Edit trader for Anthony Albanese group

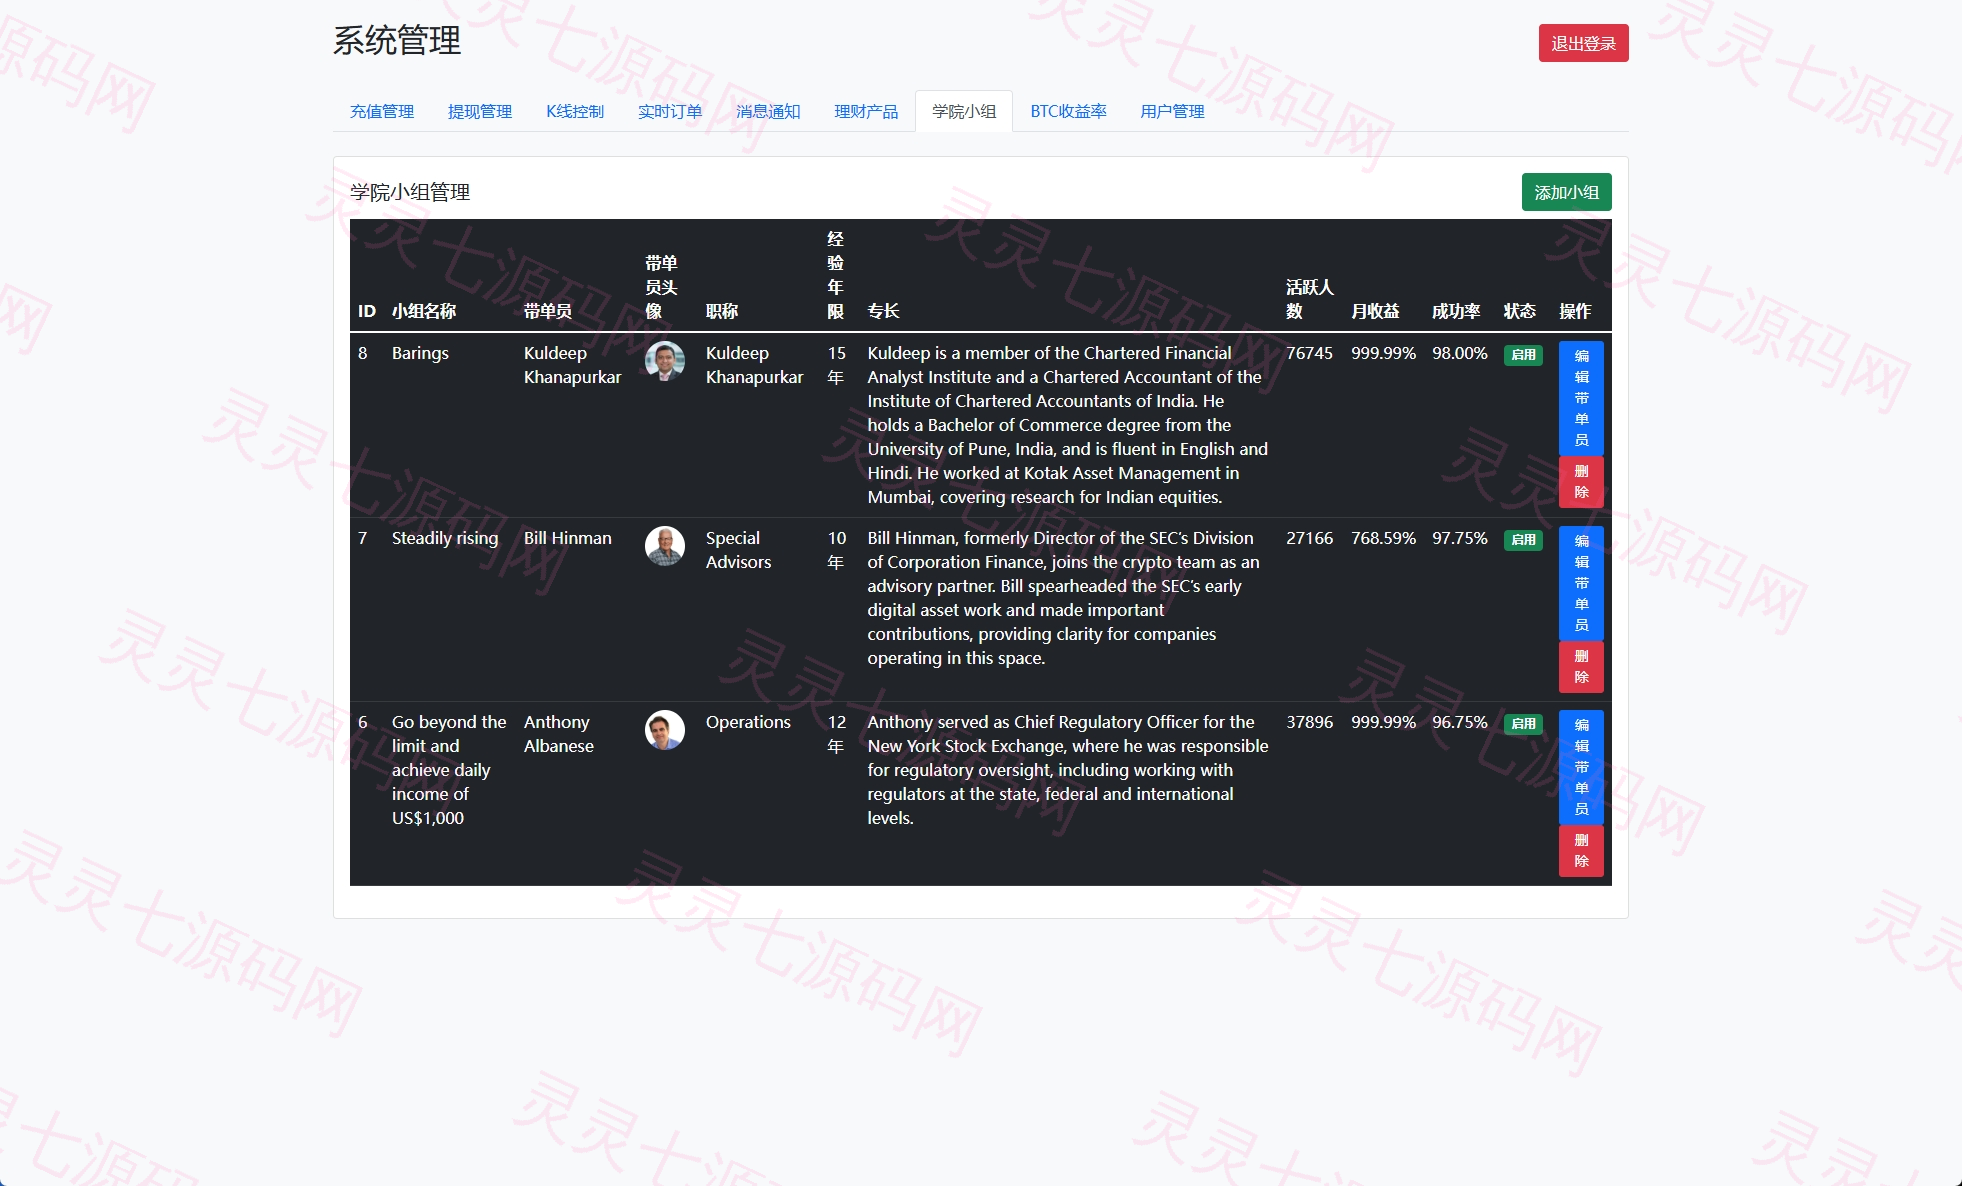coord(1581,767)
